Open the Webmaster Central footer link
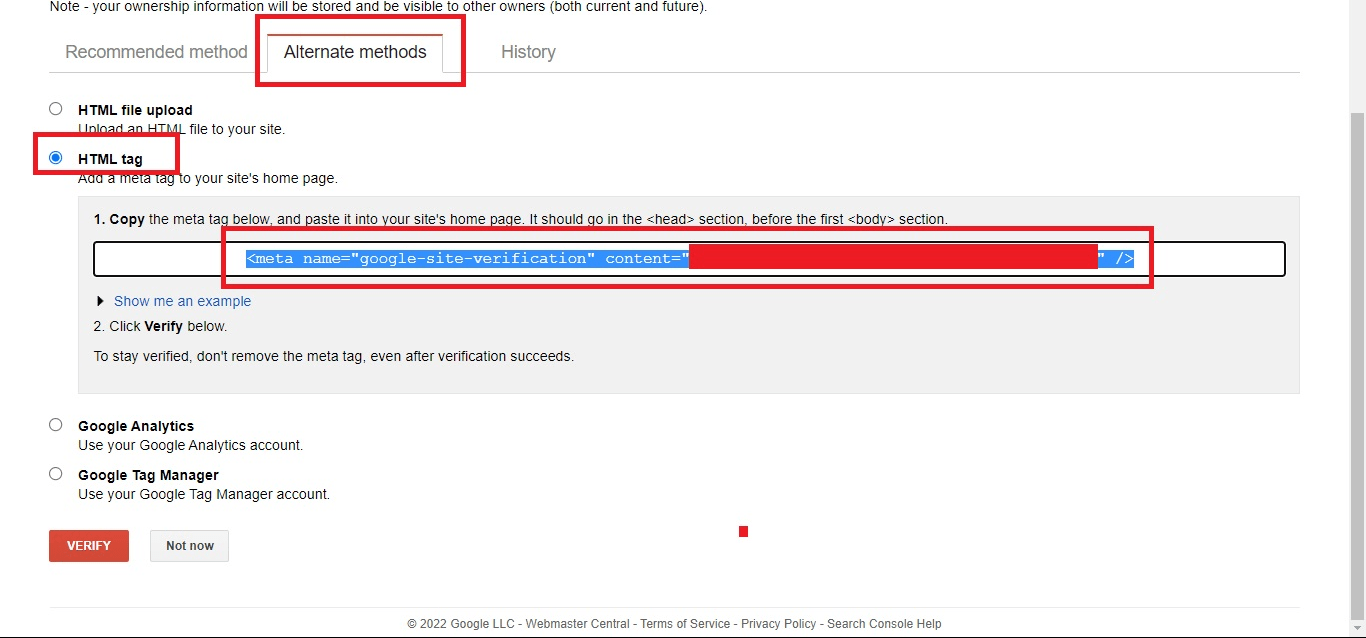Image resolution: width=1366 pixels, height=638 pixels. point(577,624)
